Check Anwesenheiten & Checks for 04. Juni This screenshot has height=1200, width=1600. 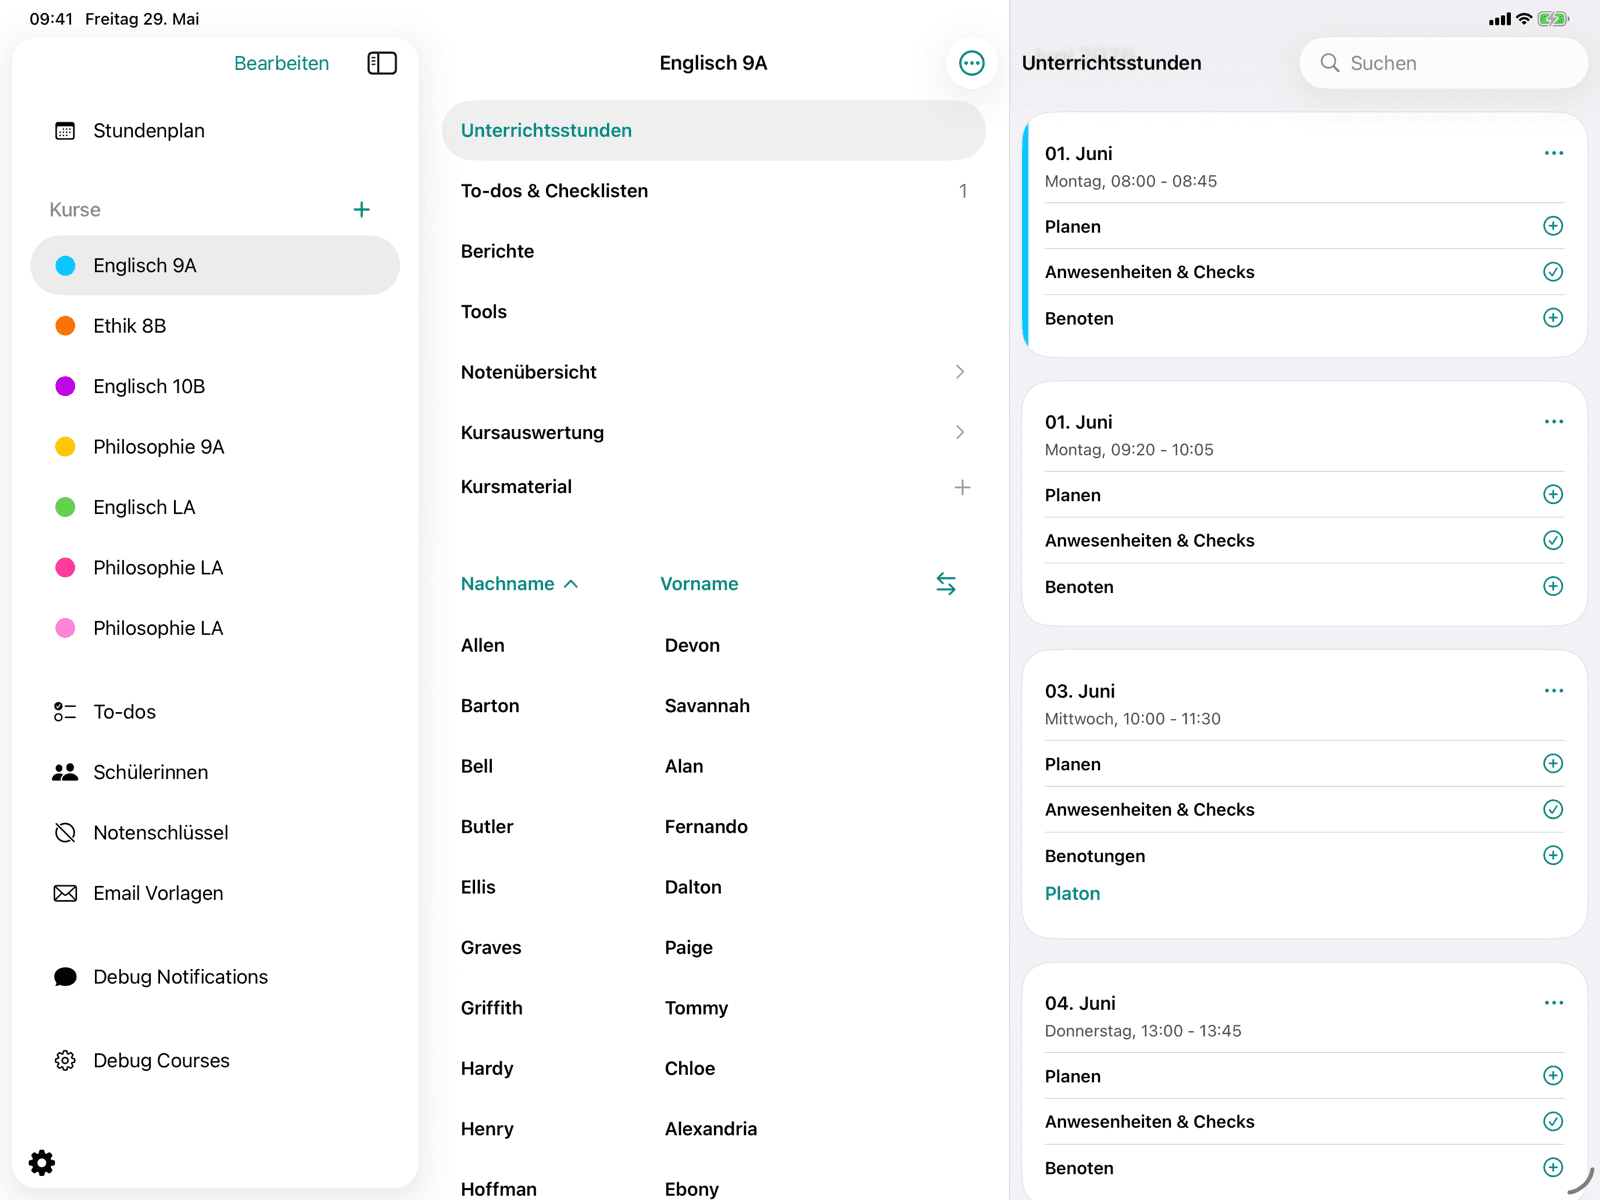click(1553, 1122)
